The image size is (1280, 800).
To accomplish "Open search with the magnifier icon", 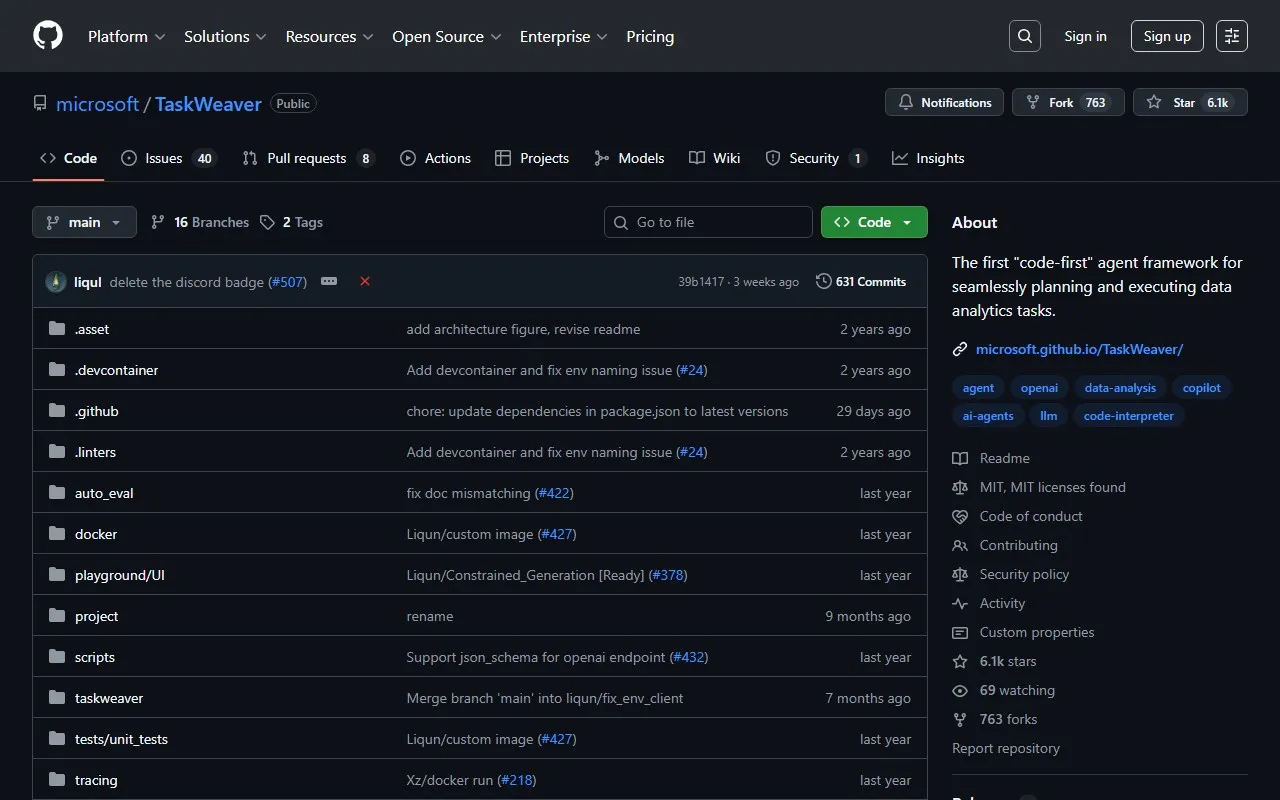I will [1024, 36].
